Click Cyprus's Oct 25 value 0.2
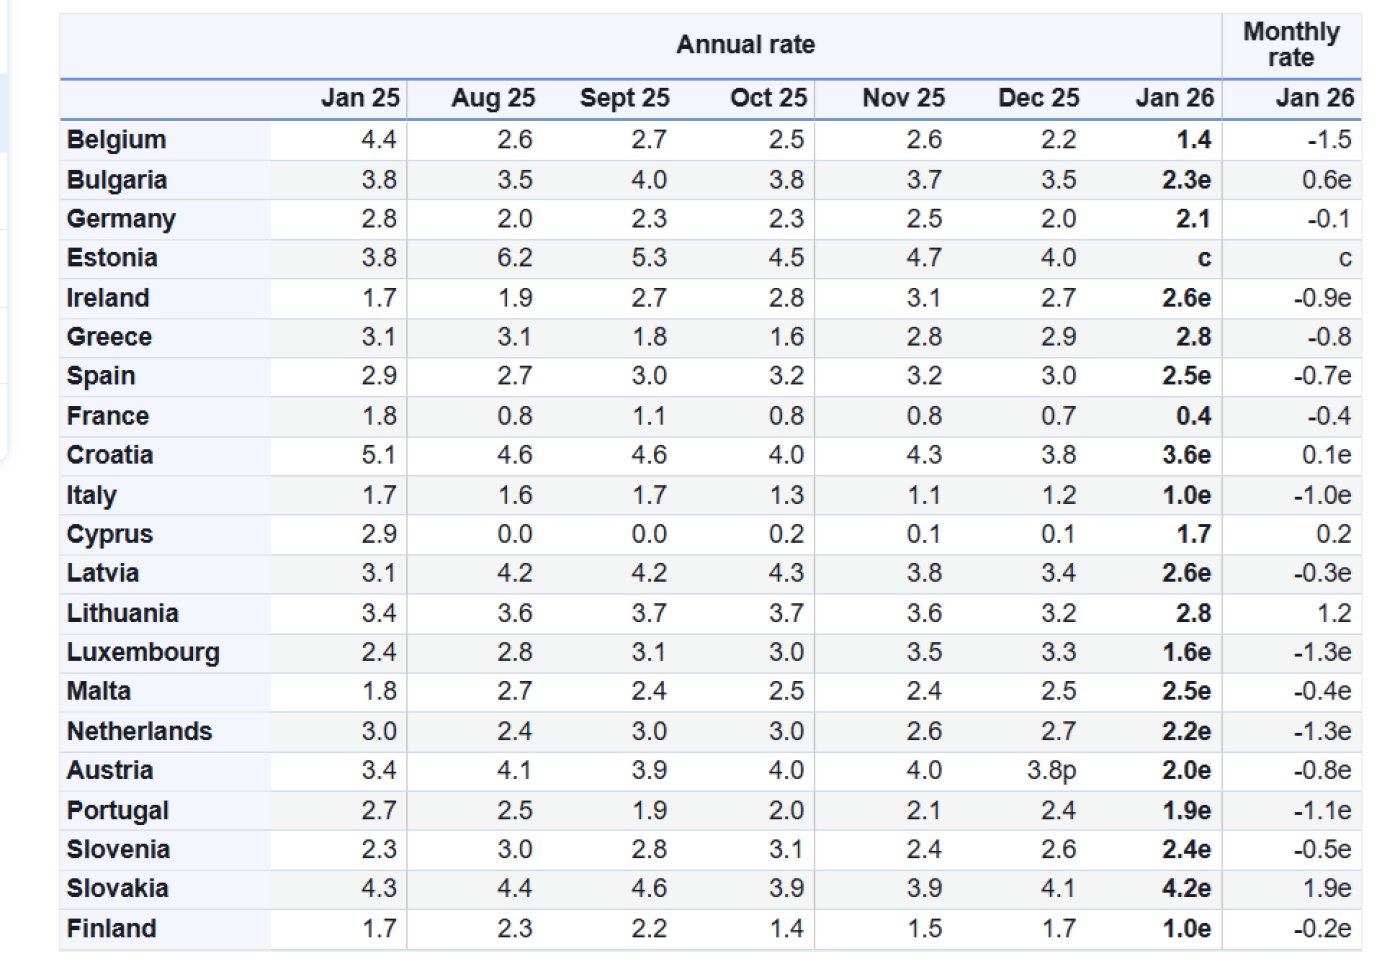Image resolution: width=1400 pixels, height=969 pixels. point(786,535)
